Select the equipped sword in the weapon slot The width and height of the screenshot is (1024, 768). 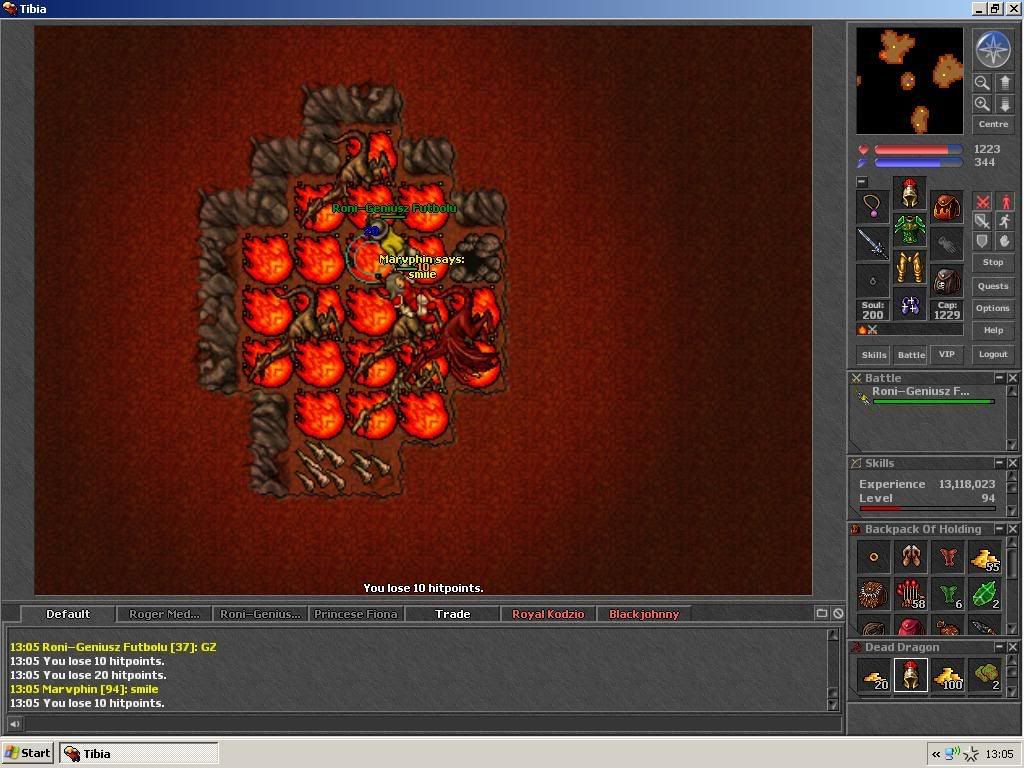click(x=872, y=244)
